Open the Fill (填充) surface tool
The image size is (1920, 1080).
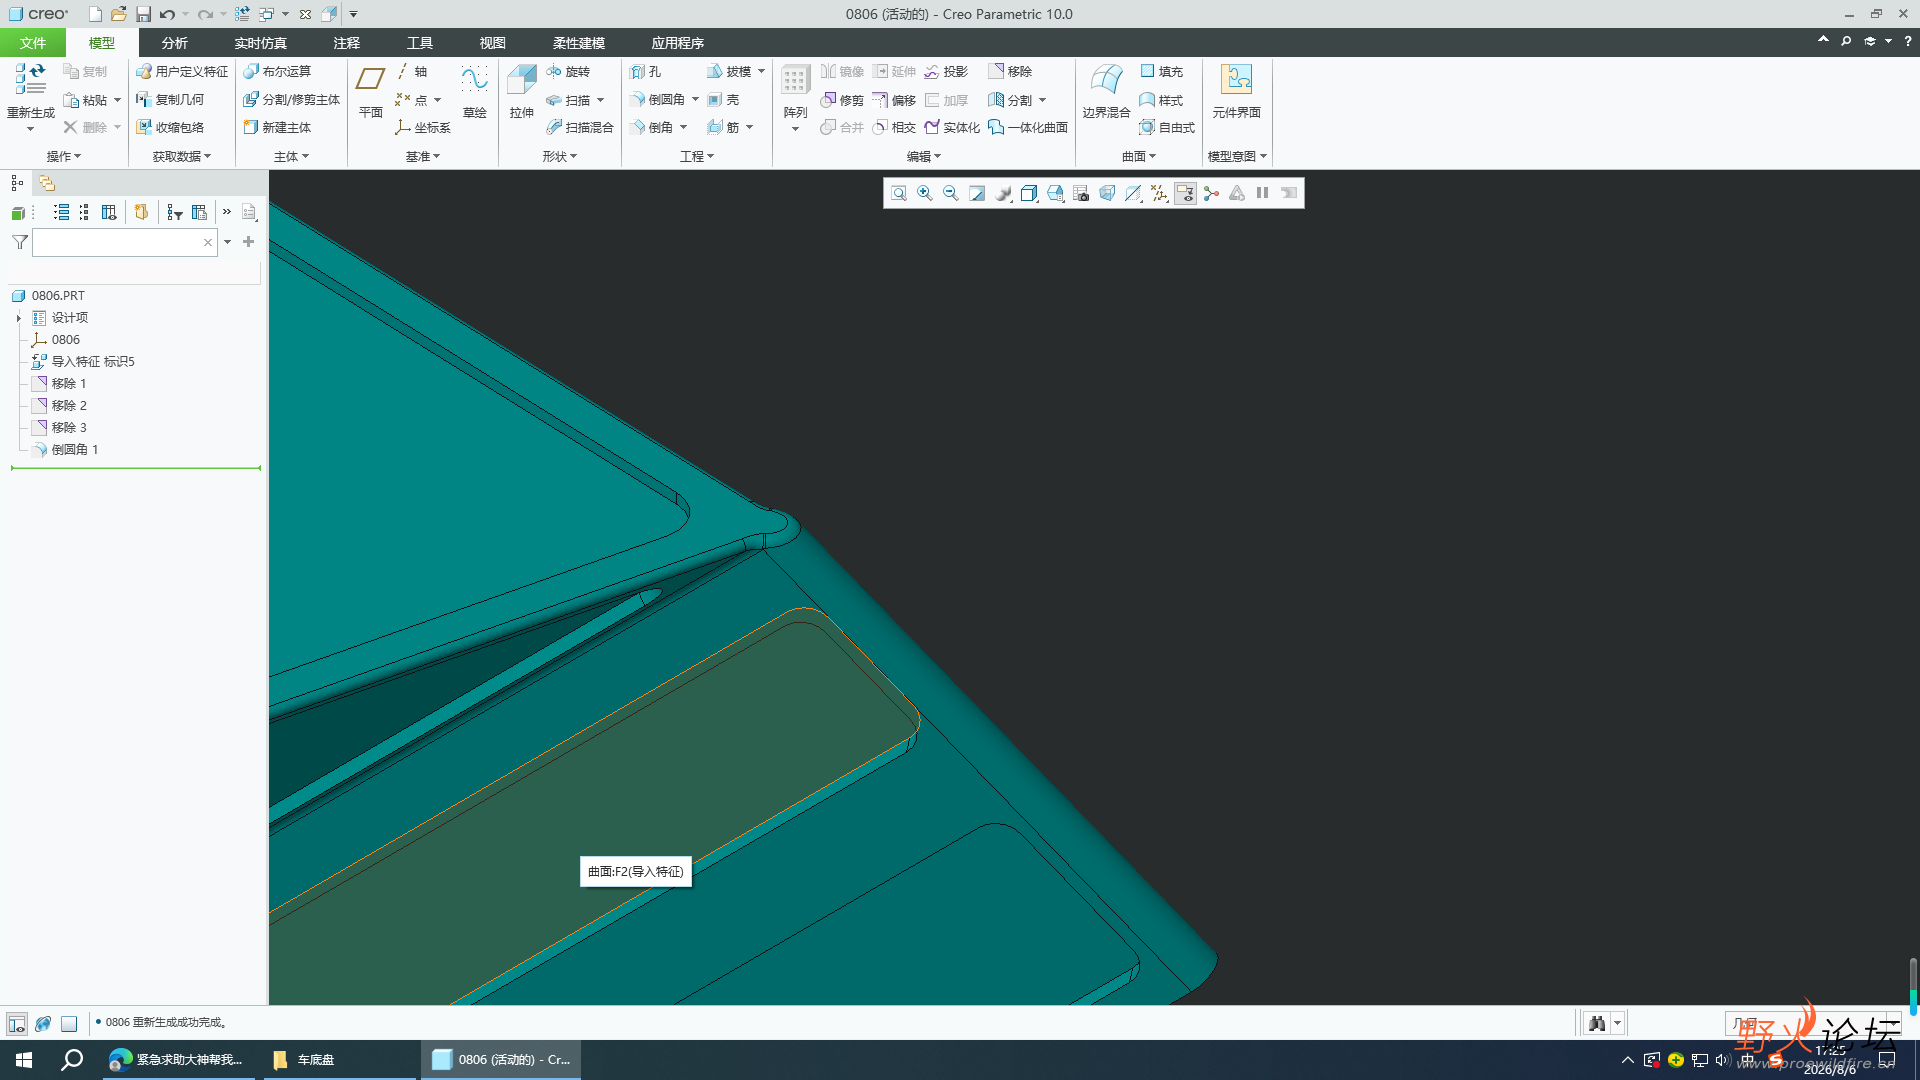[x=1161, y=72]
